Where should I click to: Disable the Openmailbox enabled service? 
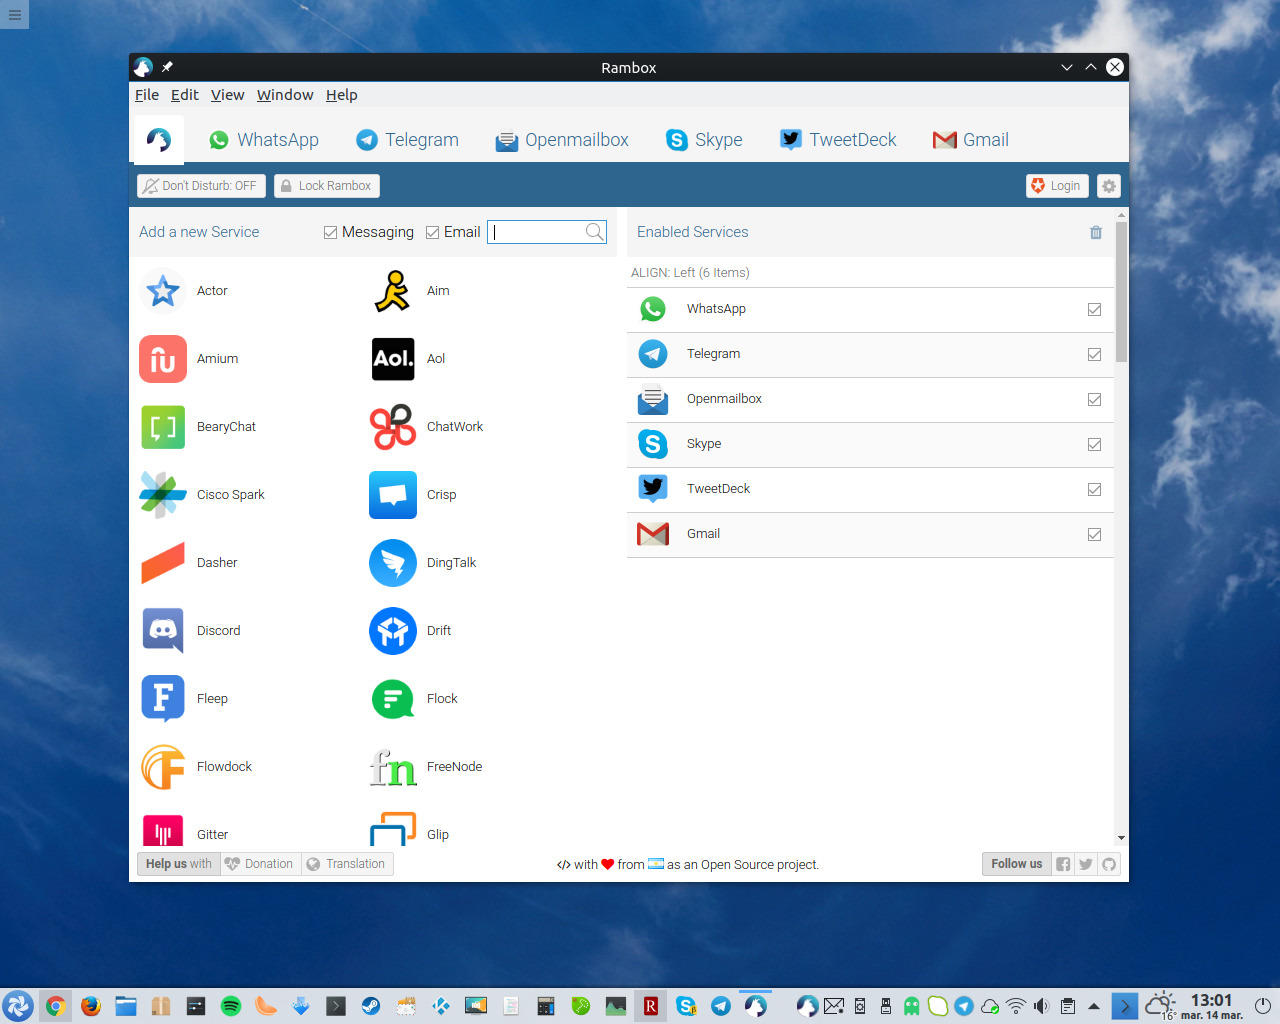(x=1094, y=399)
